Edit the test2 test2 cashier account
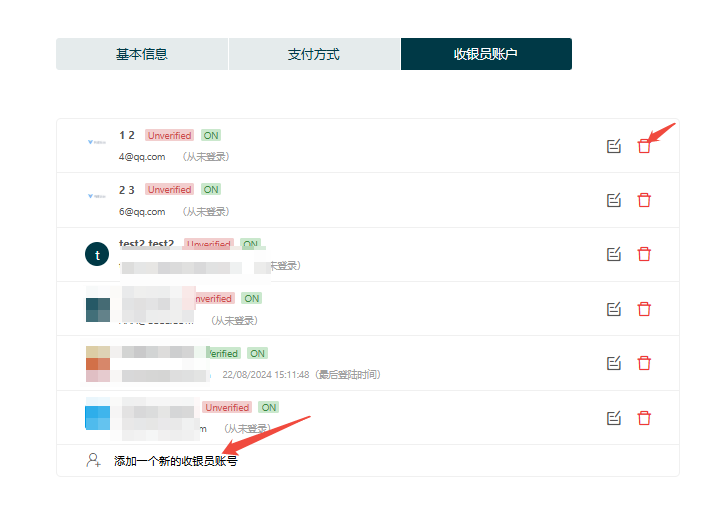This screenshot has height=505, width=708. (x=614, y=254)
